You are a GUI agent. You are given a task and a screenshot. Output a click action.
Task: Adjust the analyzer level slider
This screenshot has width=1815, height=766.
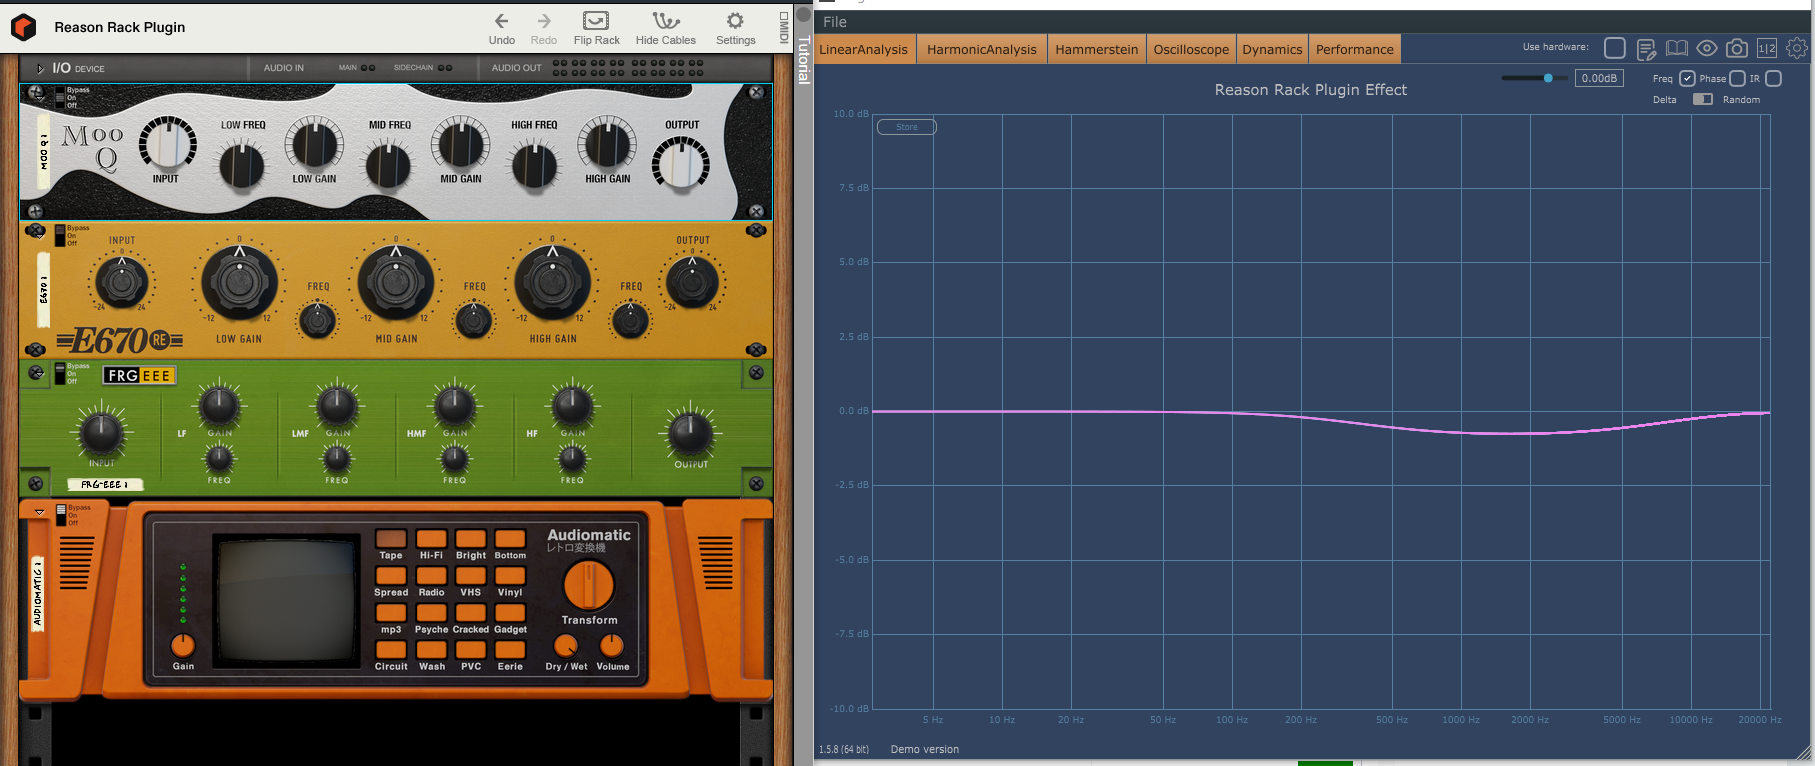pos(1533,78)
